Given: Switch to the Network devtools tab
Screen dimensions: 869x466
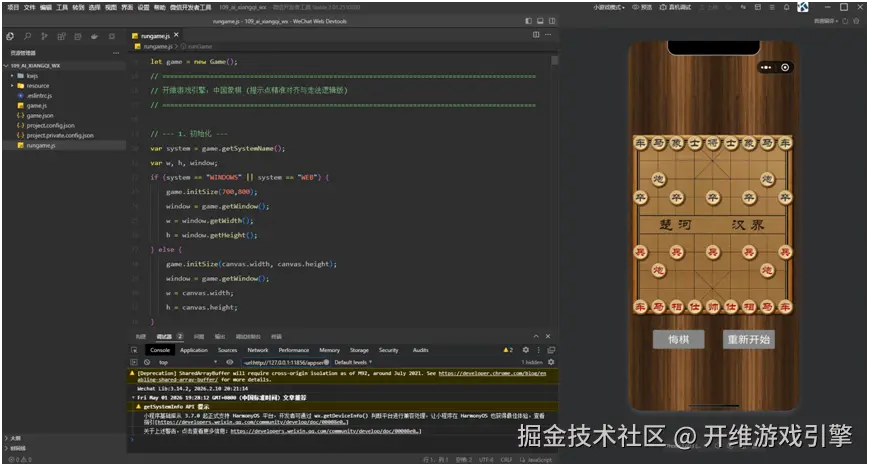Looking at the screenshot, I should [x=258, y=350].
